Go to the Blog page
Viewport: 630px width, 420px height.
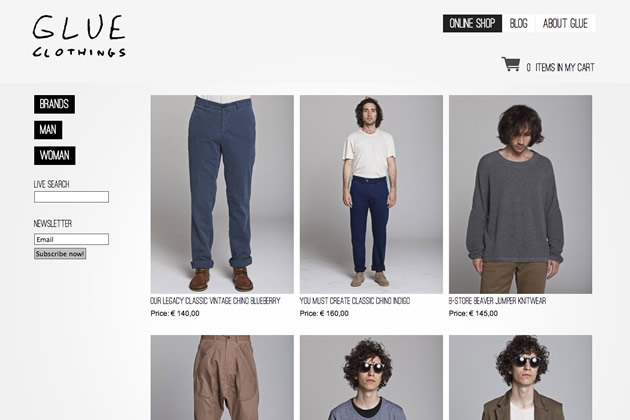click(x=518, y=23)
